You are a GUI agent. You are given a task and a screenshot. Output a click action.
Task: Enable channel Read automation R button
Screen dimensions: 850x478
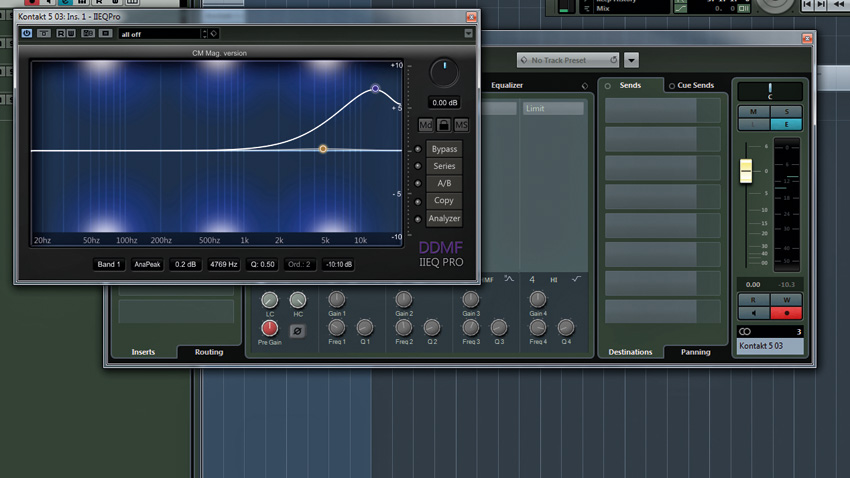click(754, 300)
